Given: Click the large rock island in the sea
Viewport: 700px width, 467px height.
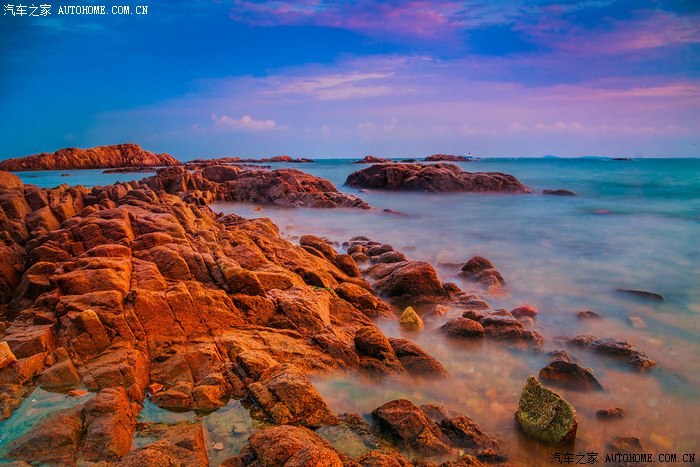Looking at the screenshot, I should (x=435, y=178).
